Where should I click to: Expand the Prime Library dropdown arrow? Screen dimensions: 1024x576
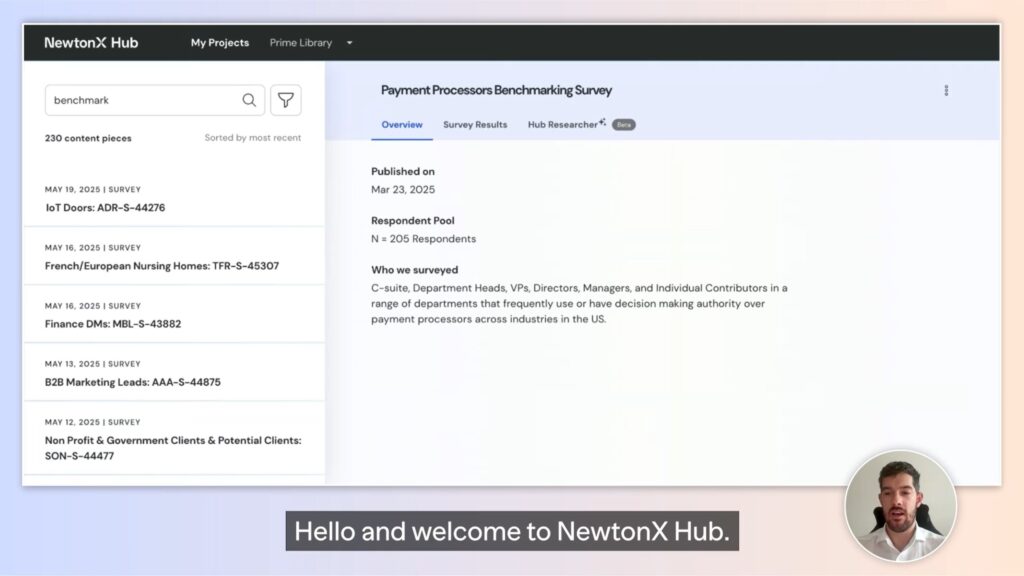point(350,43)
